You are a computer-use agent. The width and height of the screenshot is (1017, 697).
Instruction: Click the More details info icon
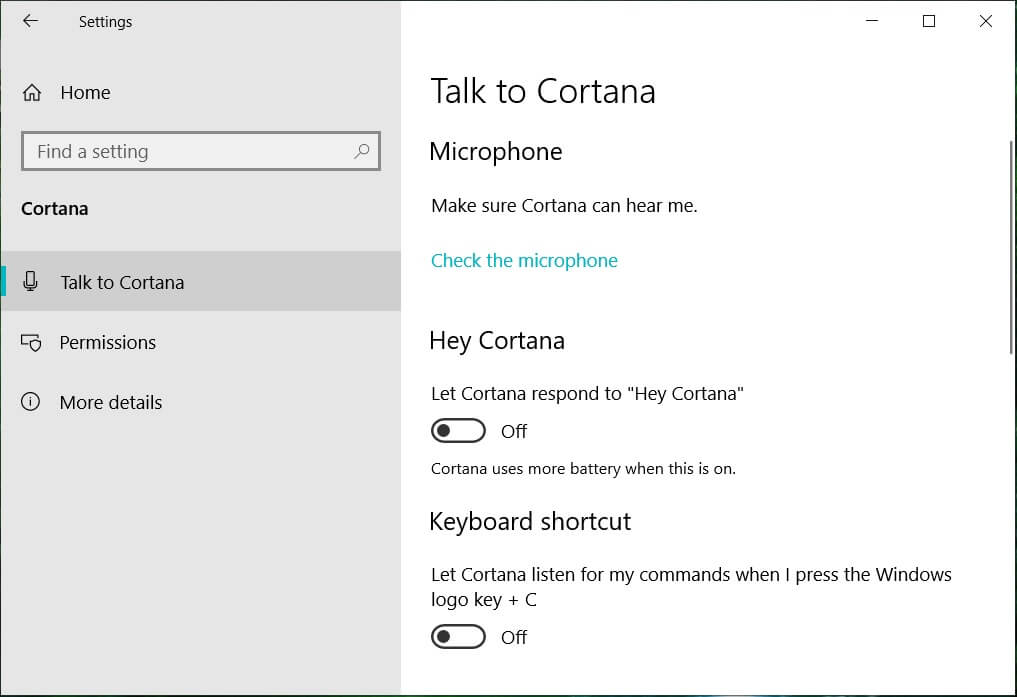pos(31,402)
